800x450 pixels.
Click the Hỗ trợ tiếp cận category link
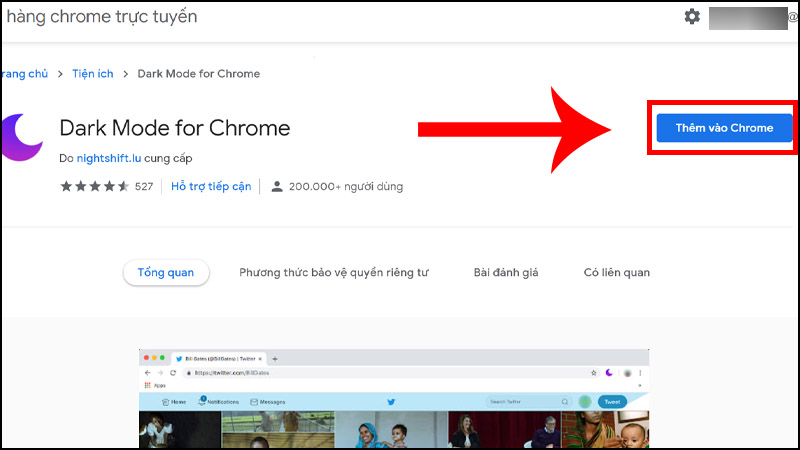(x=211, y=187)
